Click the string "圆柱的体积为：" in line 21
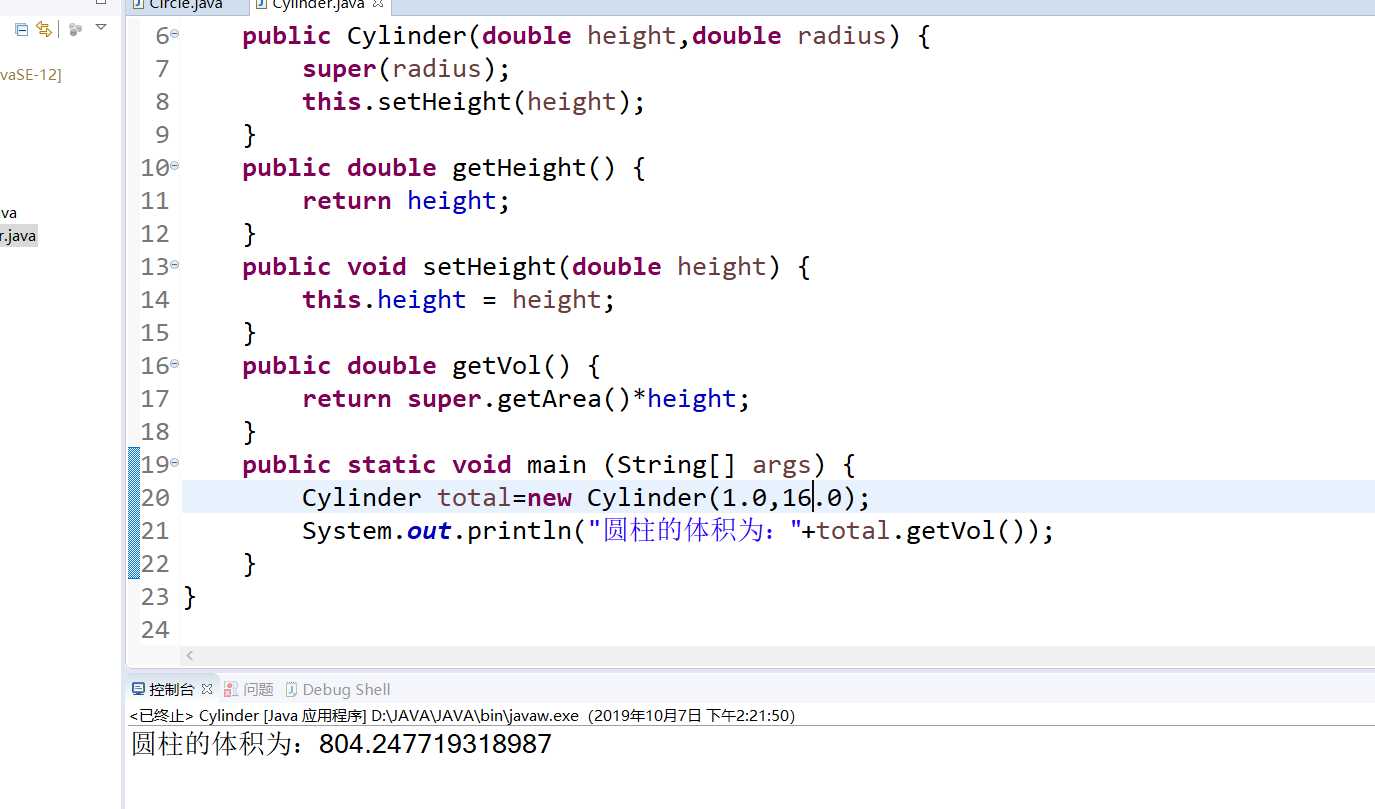 (x=694, y=531)
